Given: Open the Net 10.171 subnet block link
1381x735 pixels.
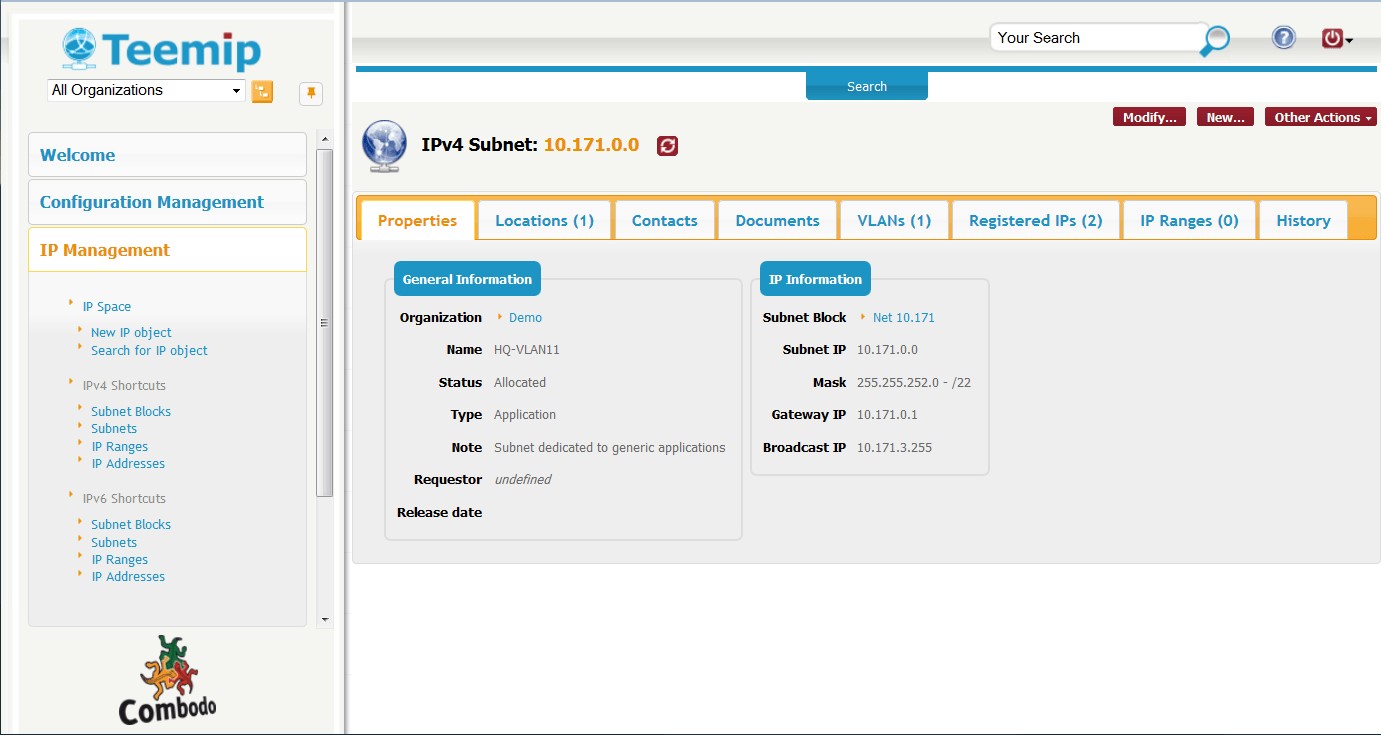Looking at the screenshot, I should [903, 318].
